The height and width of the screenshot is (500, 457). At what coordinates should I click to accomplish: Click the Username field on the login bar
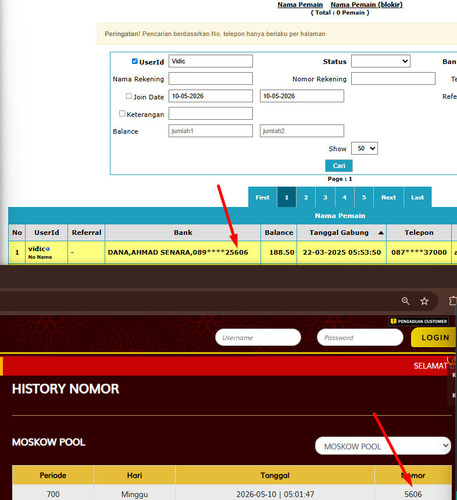coord(258,337)
